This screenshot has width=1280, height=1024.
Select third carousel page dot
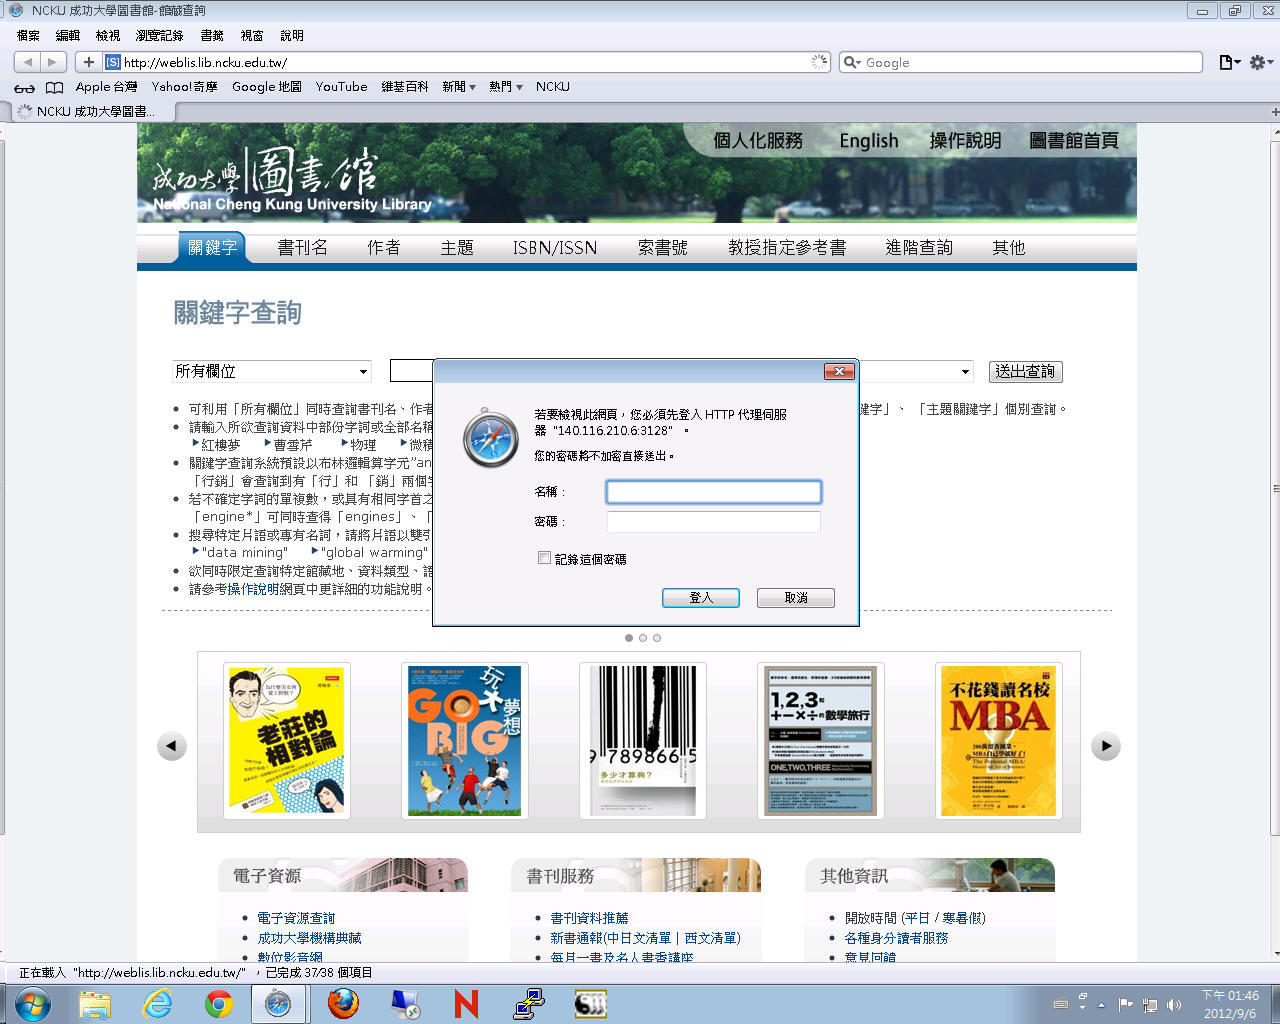pos(657,638)
